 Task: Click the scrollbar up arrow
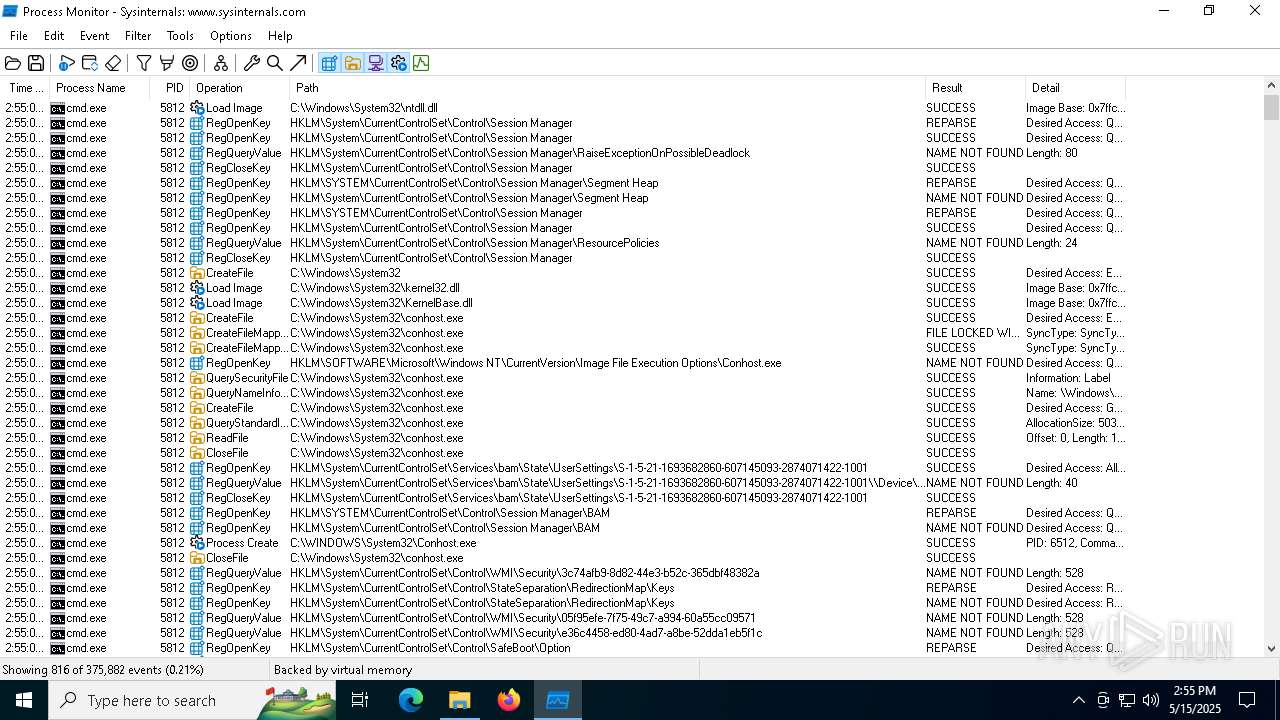pyautogui.click(x=1271, y=87)
